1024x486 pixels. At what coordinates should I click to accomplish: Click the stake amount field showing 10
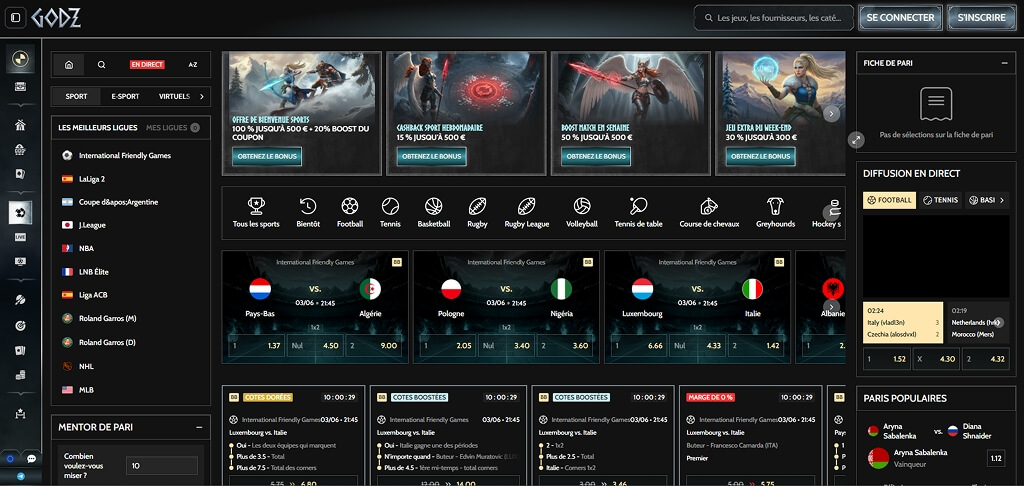(x=161, y=466)
